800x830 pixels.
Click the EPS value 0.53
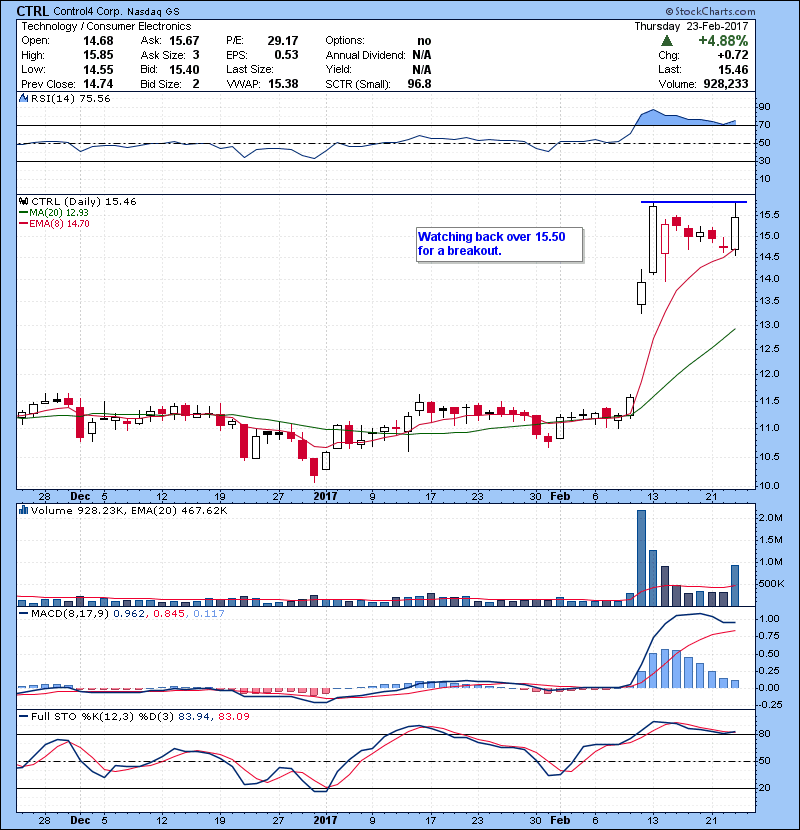(286, 55)
